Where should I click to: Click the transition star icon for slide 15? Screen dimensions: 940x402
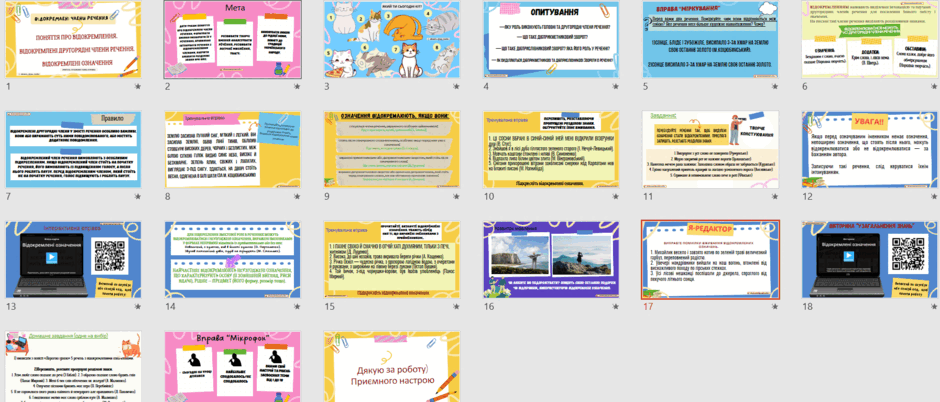pos(457,307)
